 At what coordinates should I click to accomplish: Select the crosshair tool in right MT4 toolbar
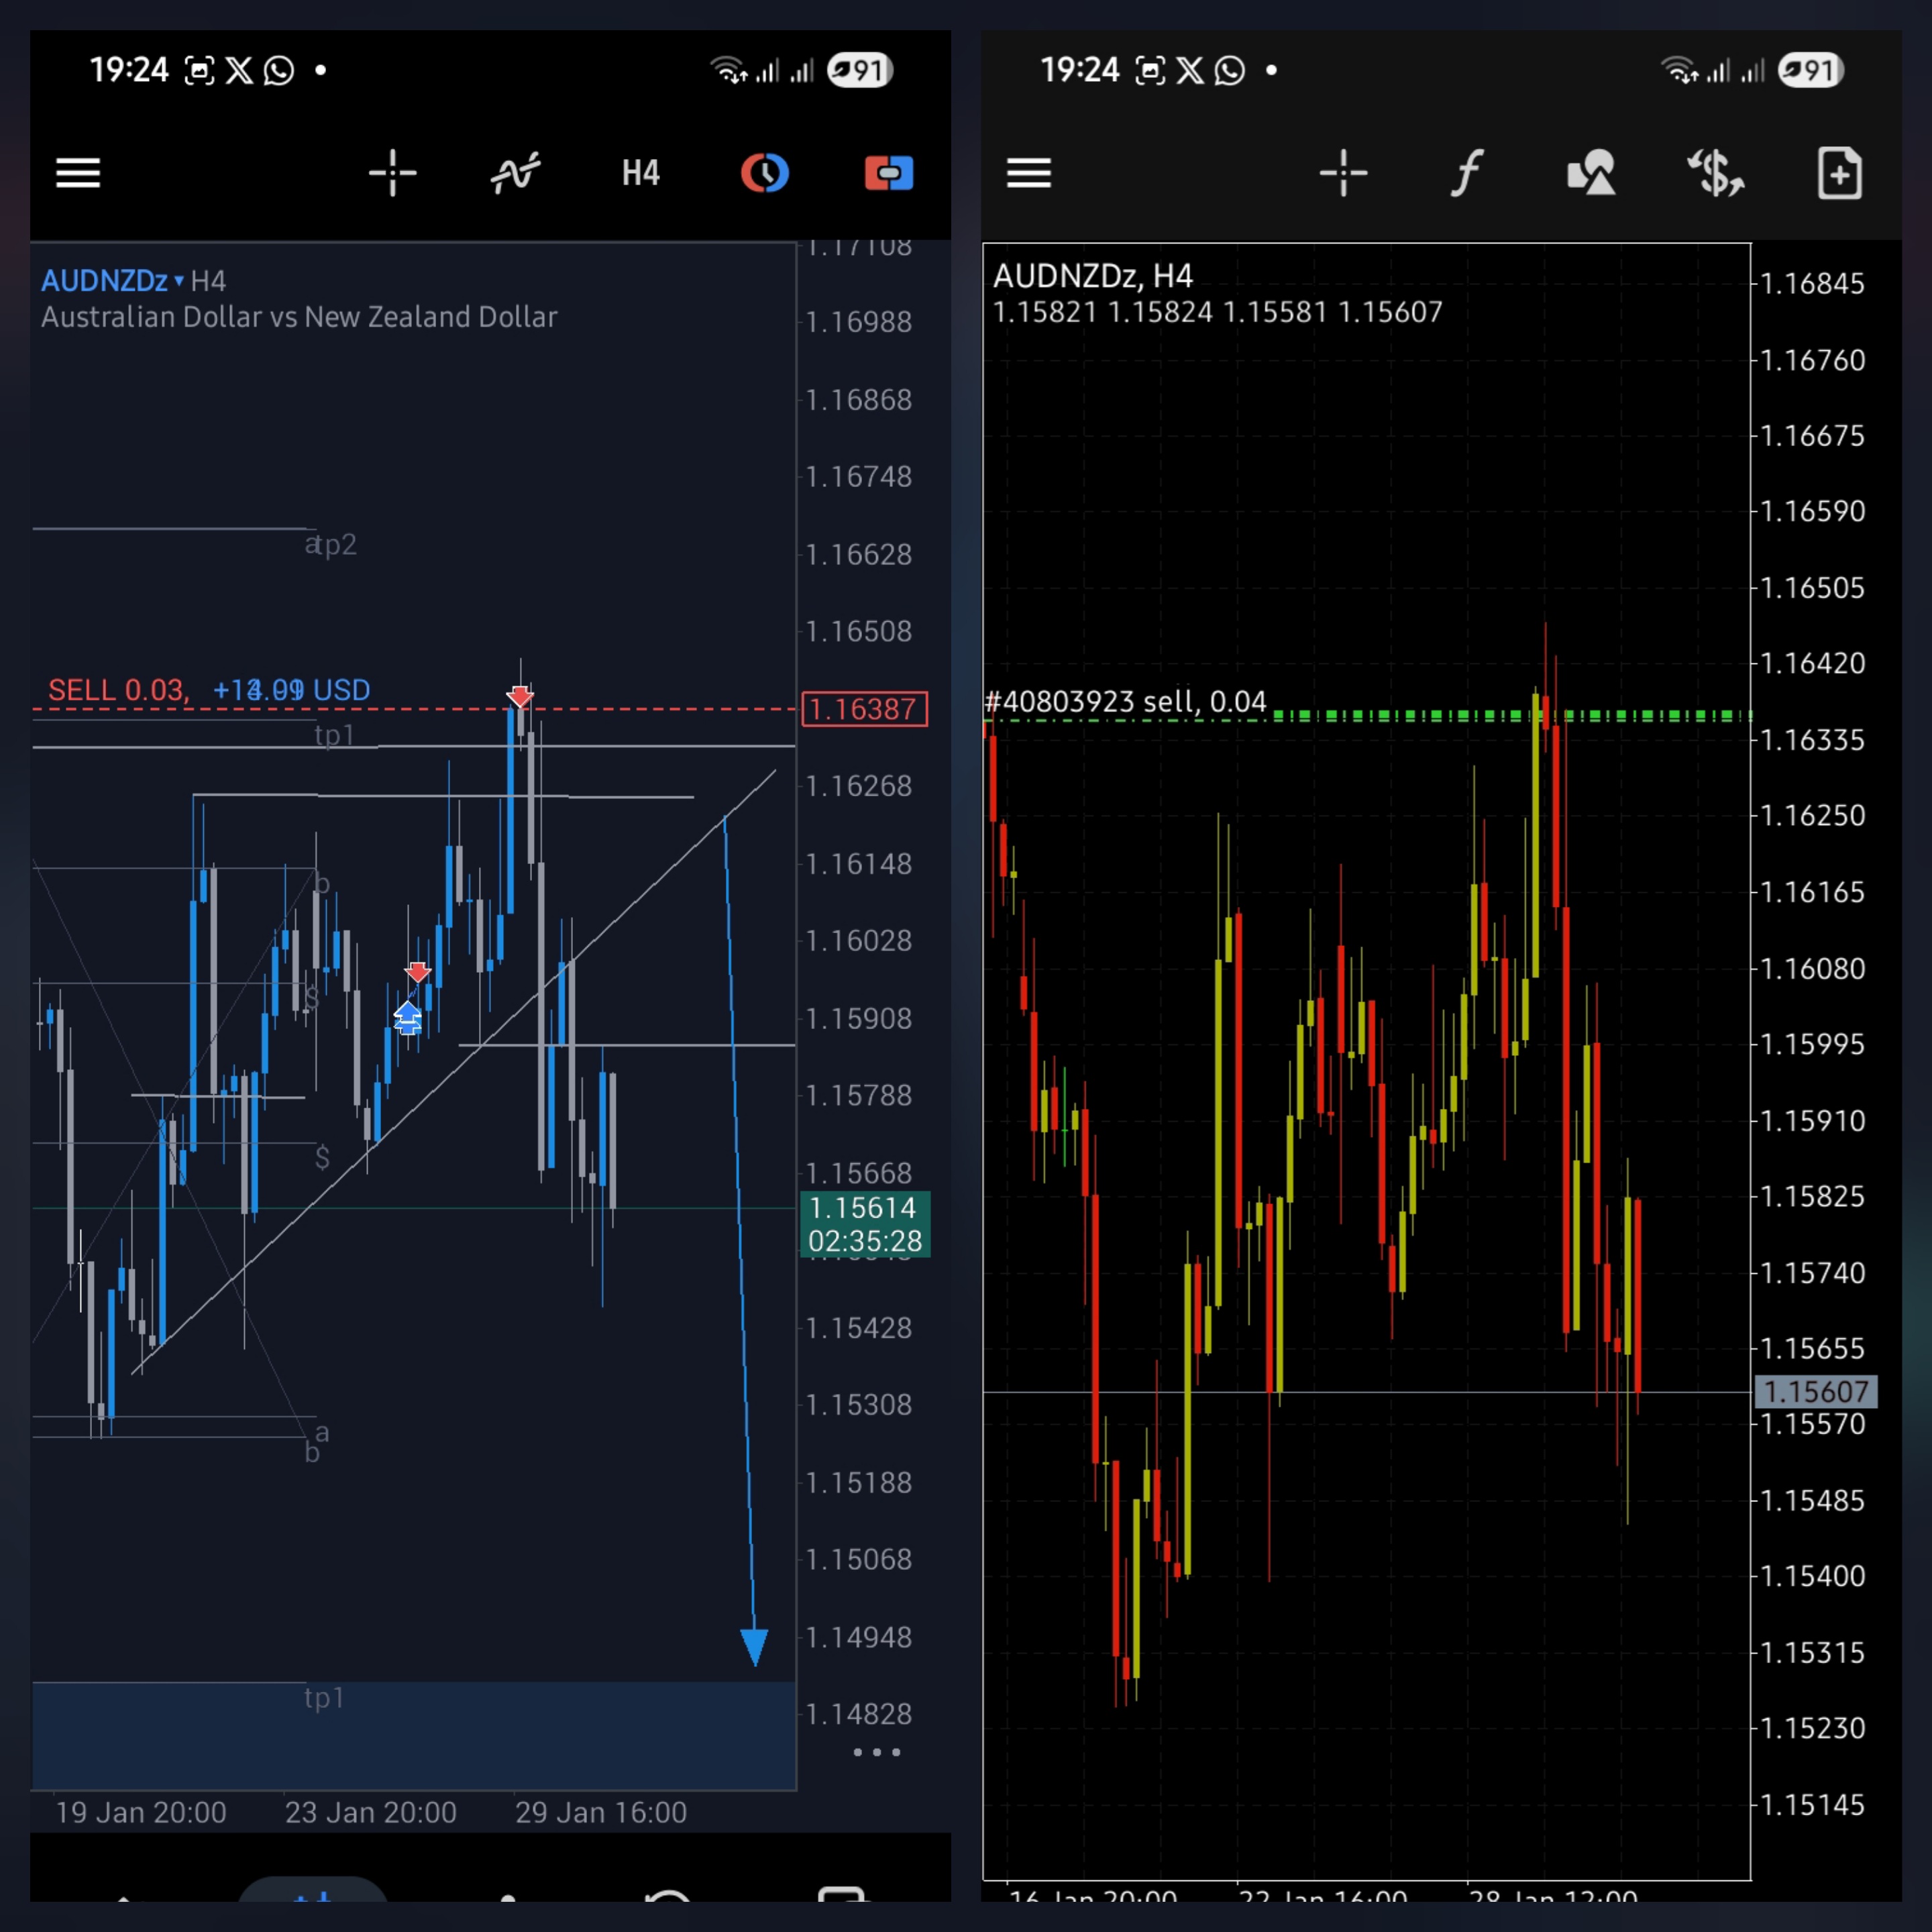click(x=1343, y=173)
